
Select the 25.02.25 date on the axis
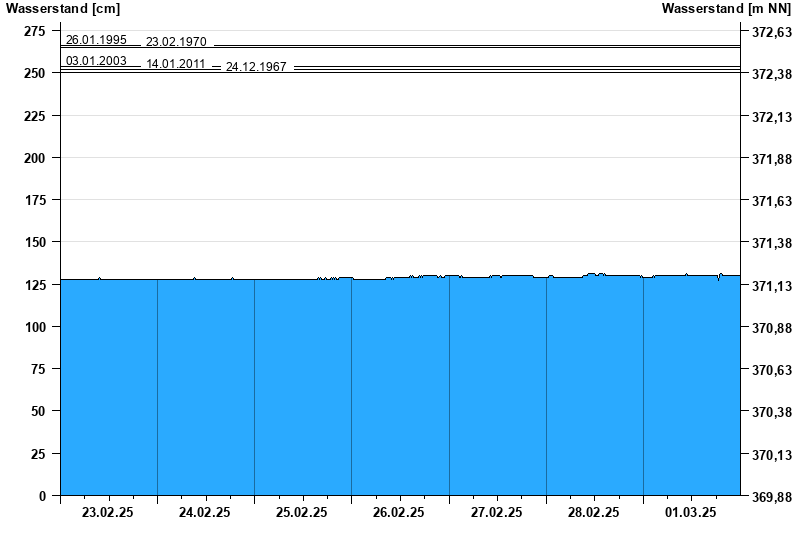pyautogui.click(x=302, y=512)
